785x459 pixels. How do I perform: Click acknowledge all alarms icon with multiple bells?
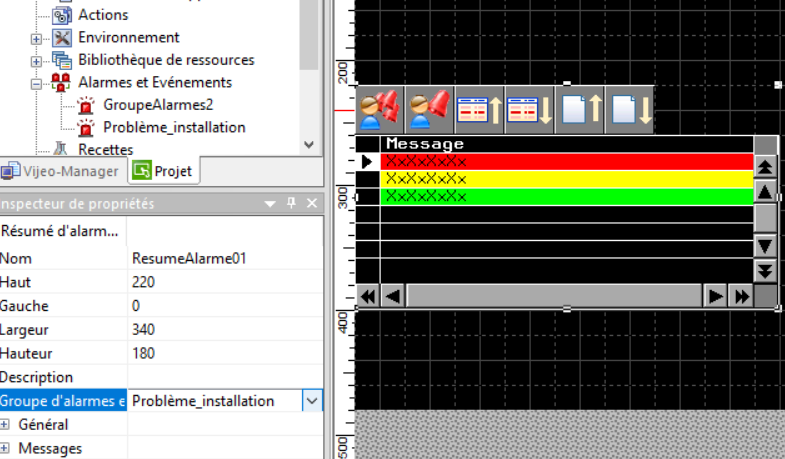[379, 110]
